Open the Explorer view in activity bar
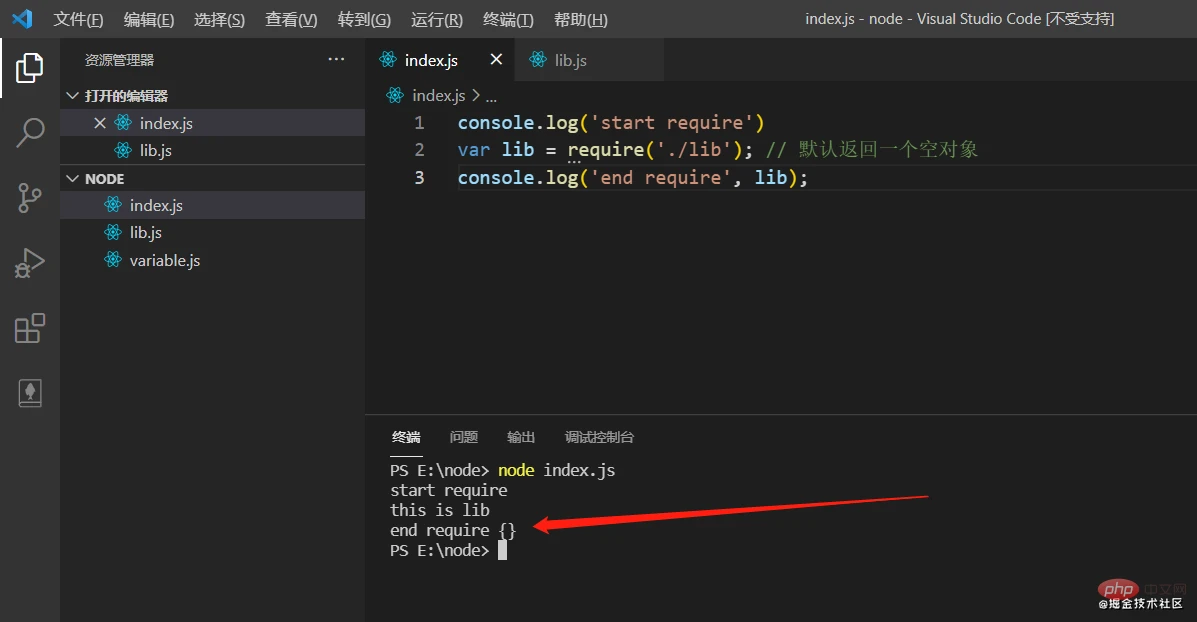The width and height of the screenshot is (1197, 622). pos(30,68)
